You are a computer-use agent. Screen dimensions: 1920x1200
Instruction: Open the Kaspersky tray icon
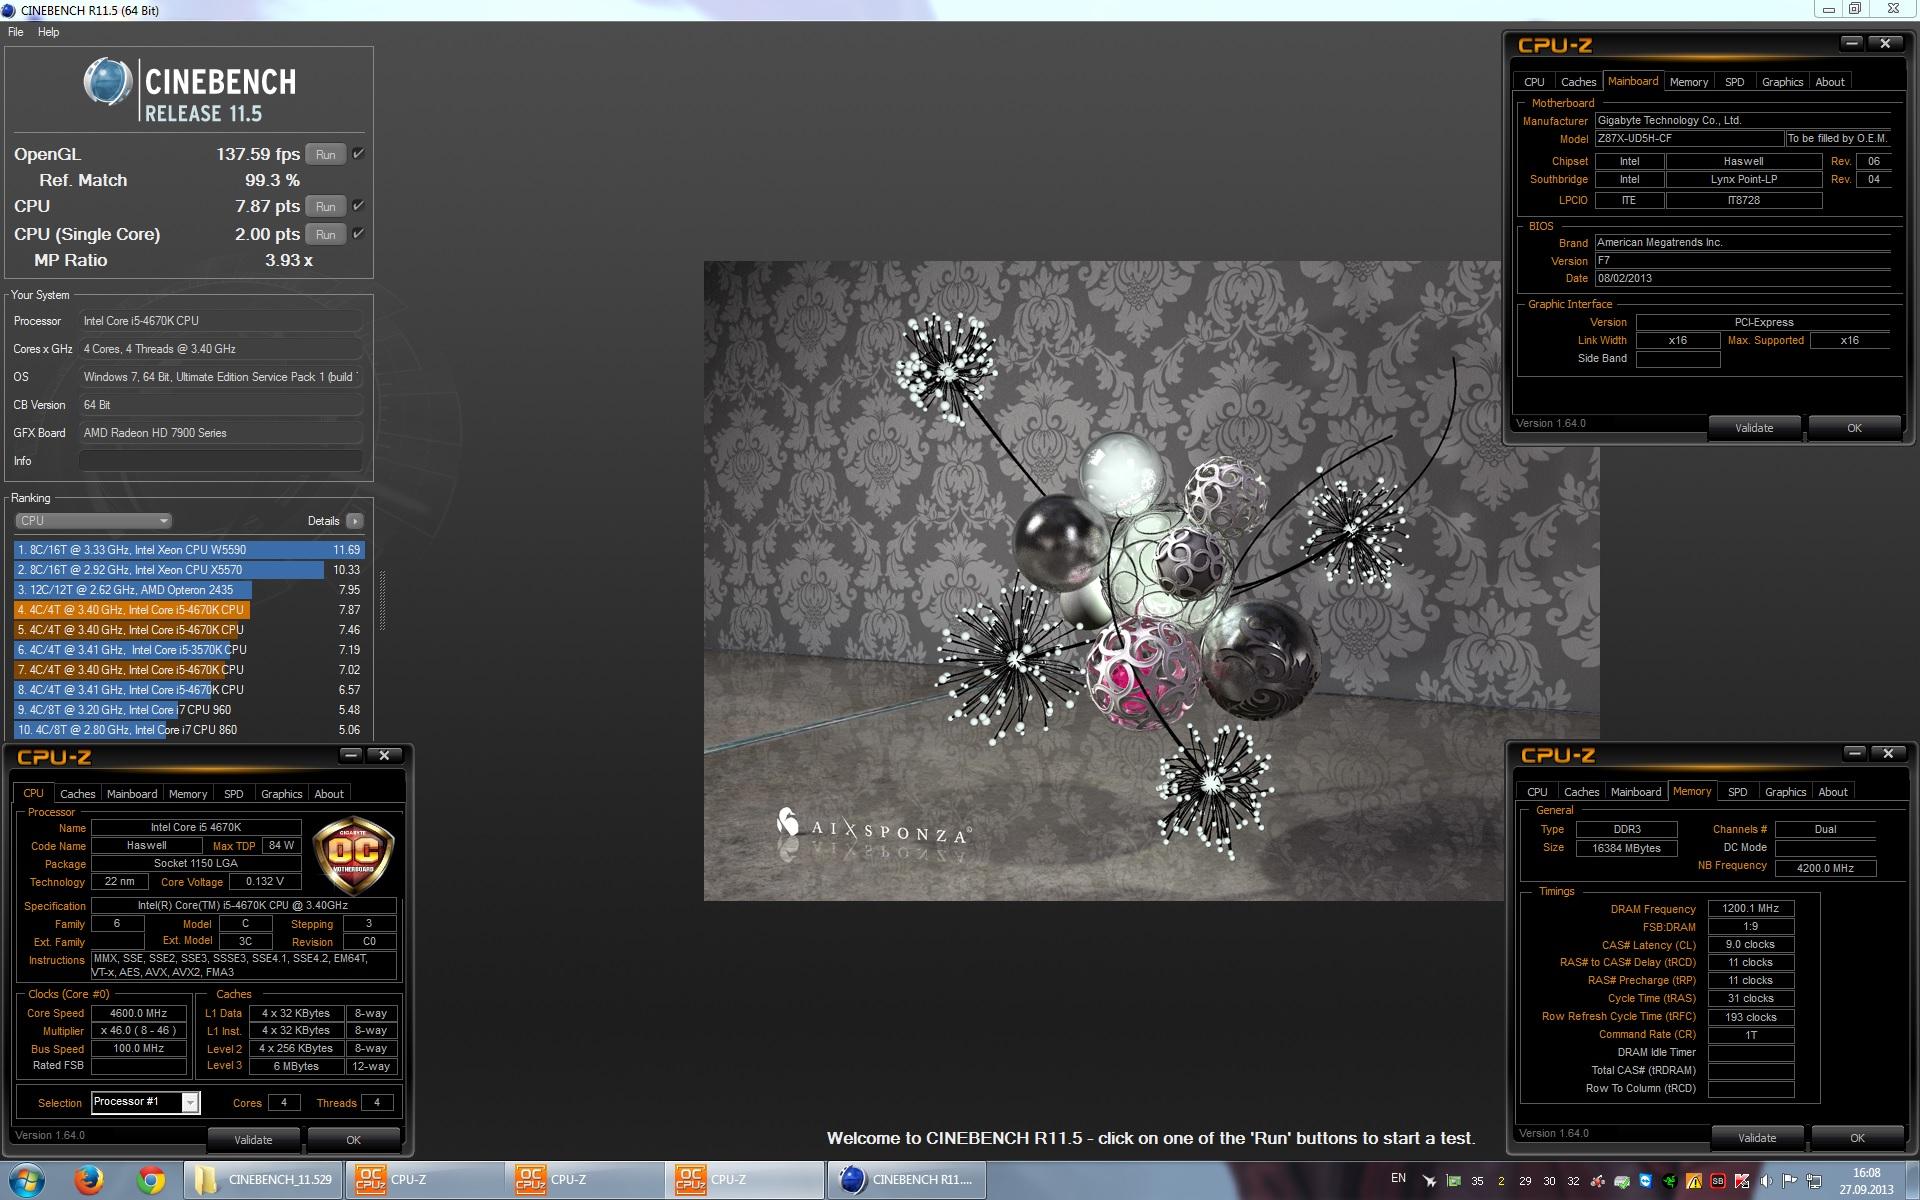coord(1742,1181)
